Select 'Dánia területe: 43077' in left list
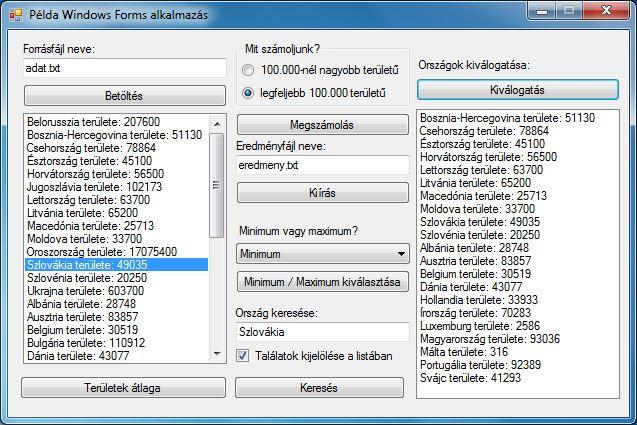The image size is (637, 425). (117, 356)
